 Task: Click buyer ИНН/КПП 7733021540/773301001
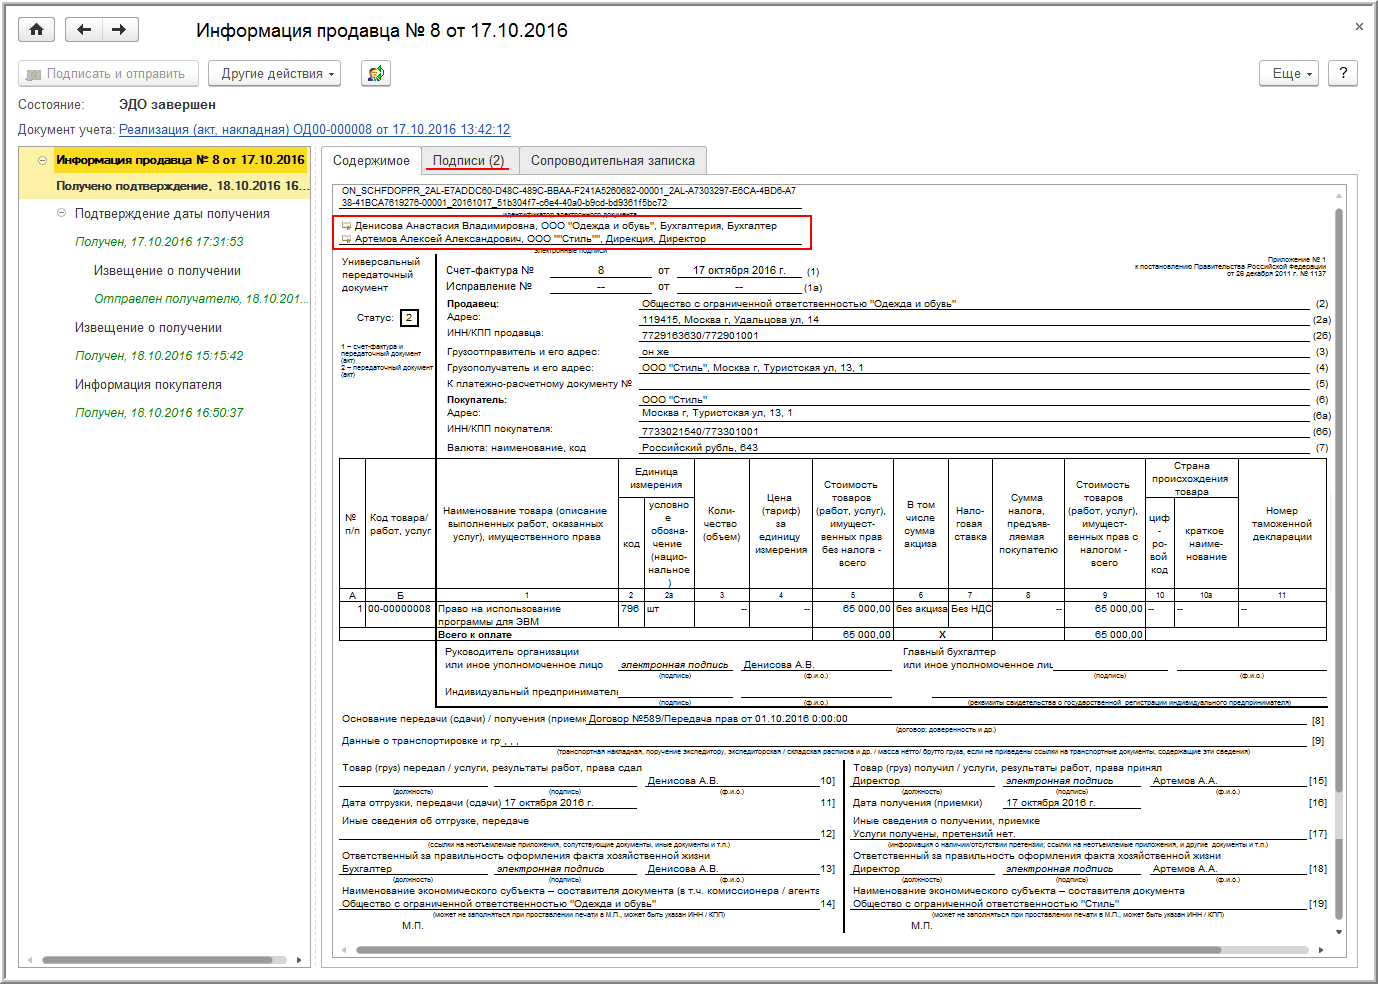(x=700, y=432)
